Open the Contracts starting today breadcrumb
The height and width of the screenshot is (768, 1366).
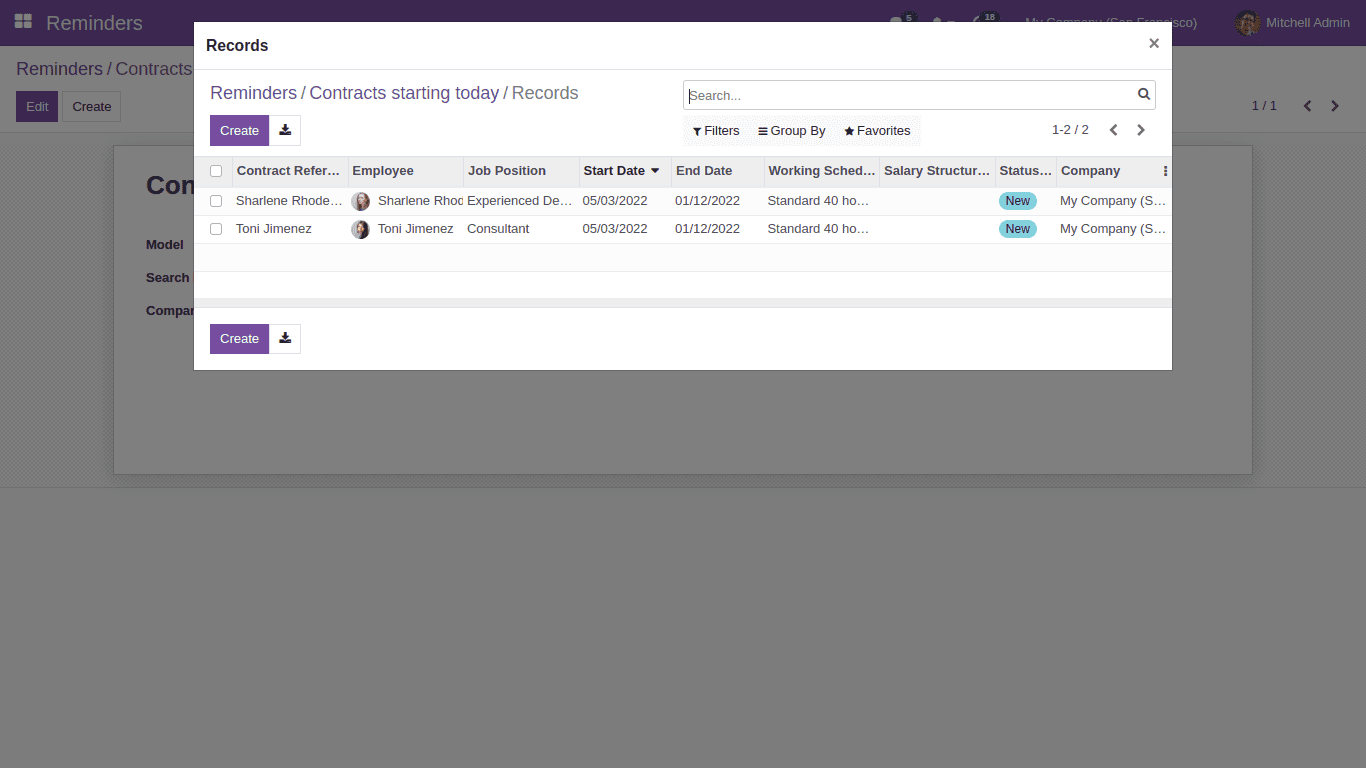404,92
